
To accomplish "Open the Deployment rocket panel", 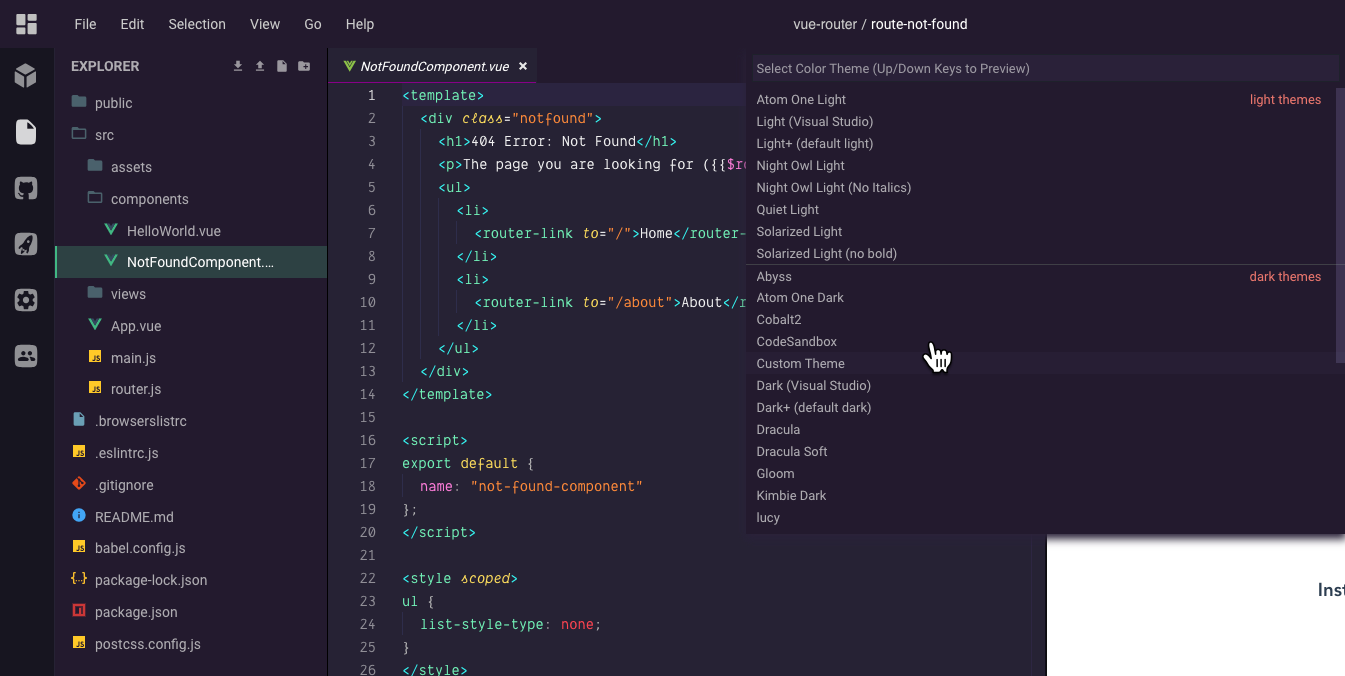I will (26, 243).
